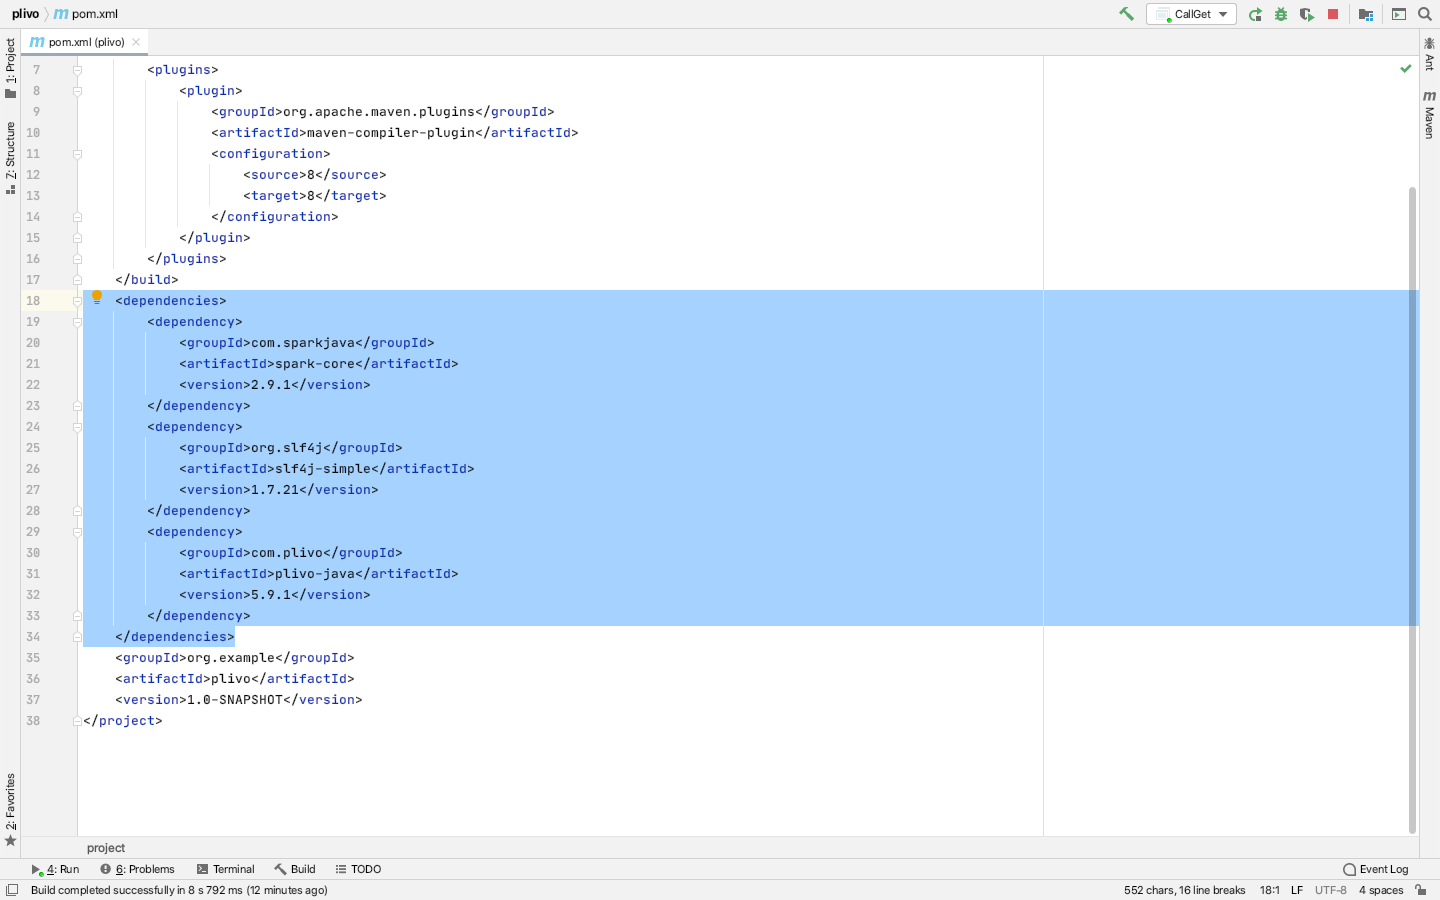This screenshot has width=1440, height=900.
Task: Click the Build project hammer icon
Action: (x=1126, y=14)
